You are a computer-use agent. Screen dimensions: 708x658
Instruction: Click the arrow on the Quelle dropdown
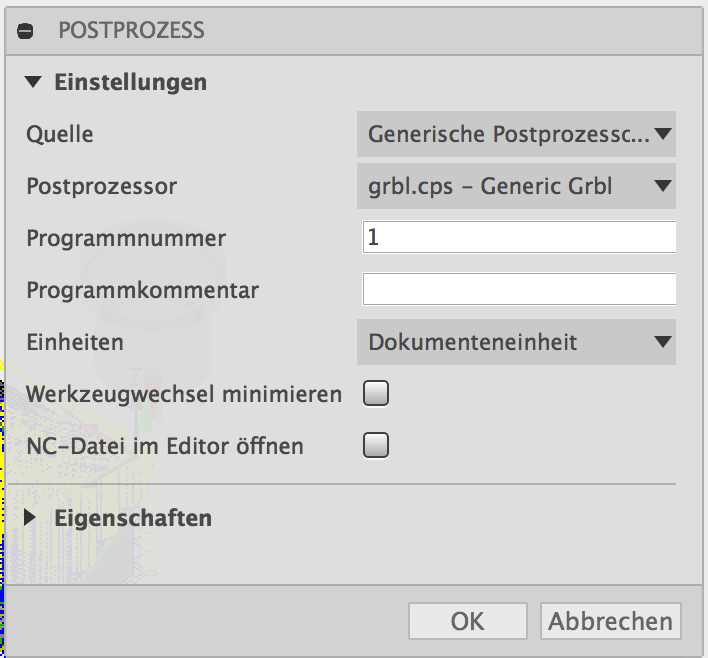pos(662,134)
